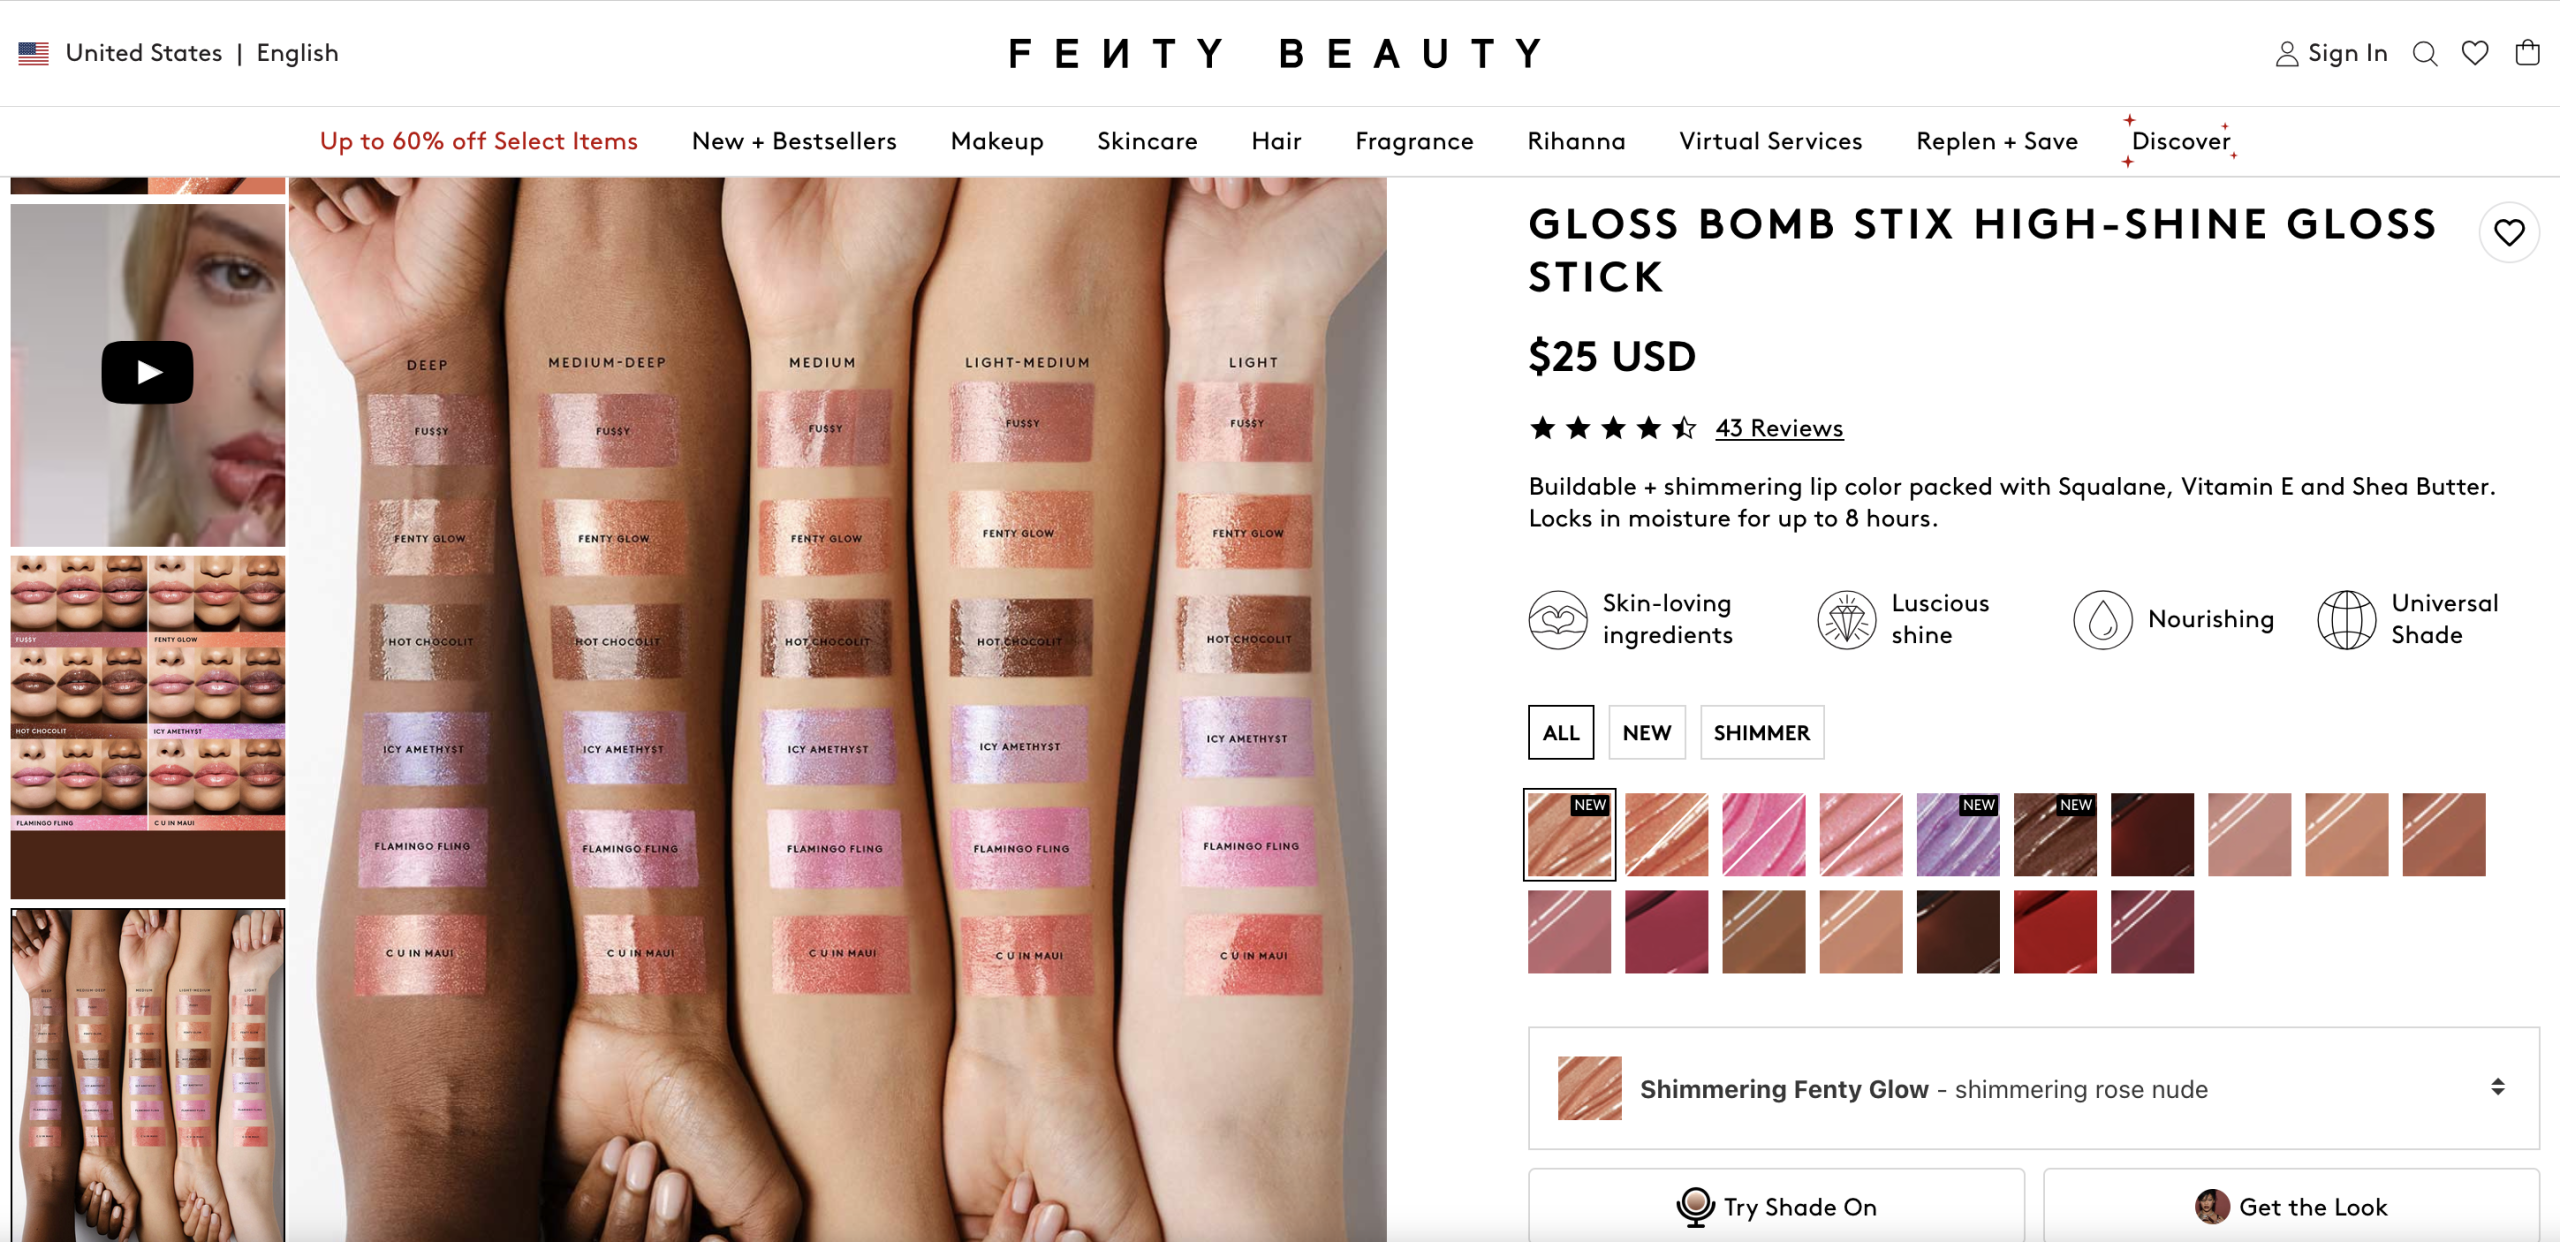Image resolution: width=2560 pixels, height=1242 pixels.
Task: Click the Luscious shine diamond icon
Action: click(1846, 620)
